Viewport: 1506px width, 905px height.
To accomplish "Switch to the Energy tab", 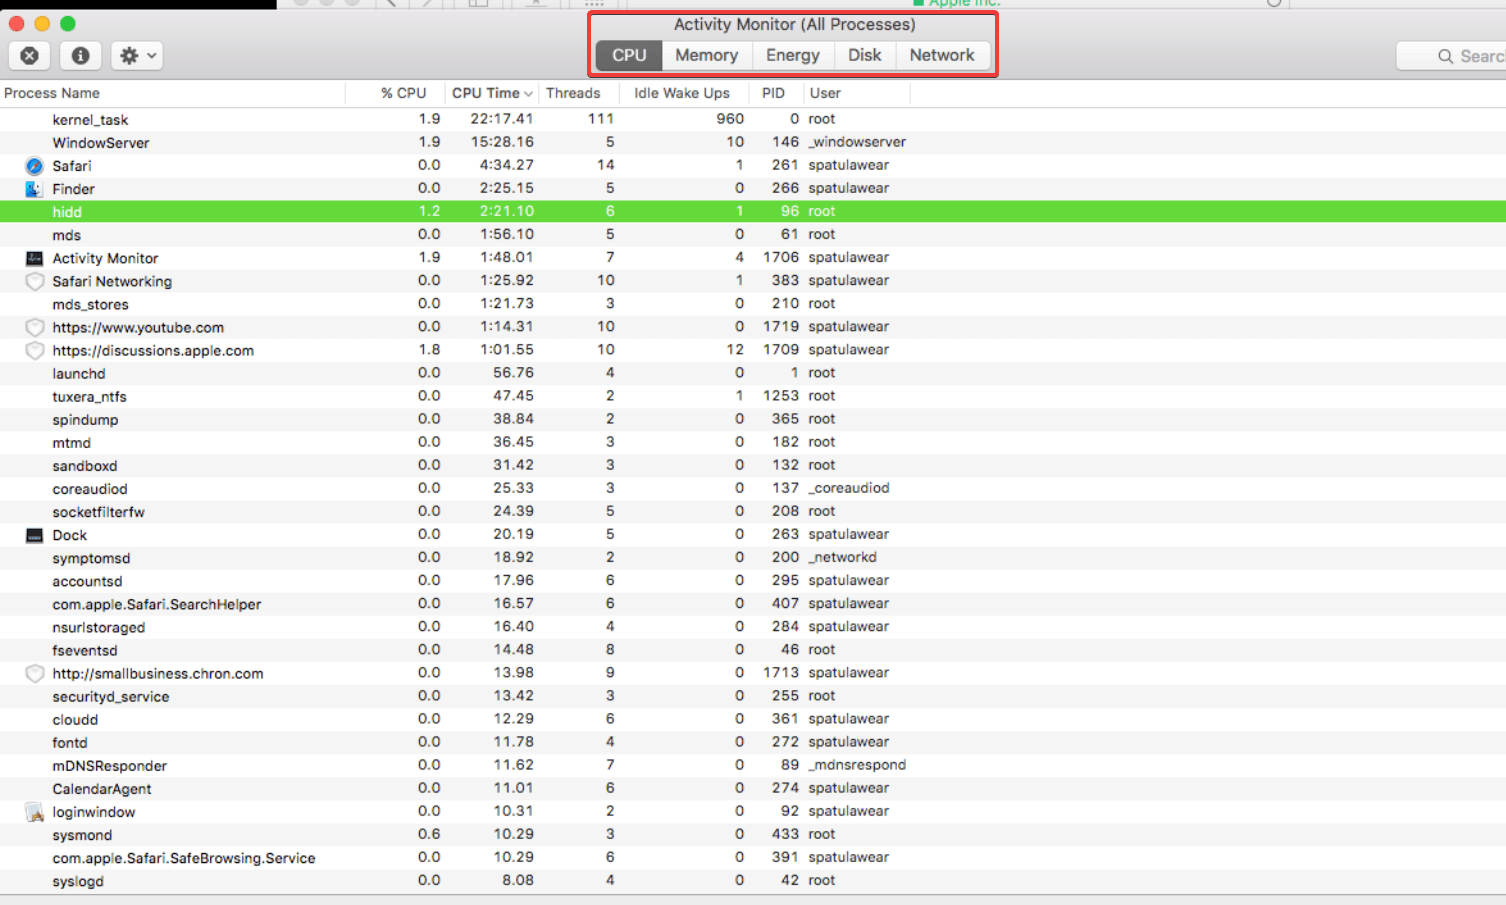I will [x=791, y=55].
